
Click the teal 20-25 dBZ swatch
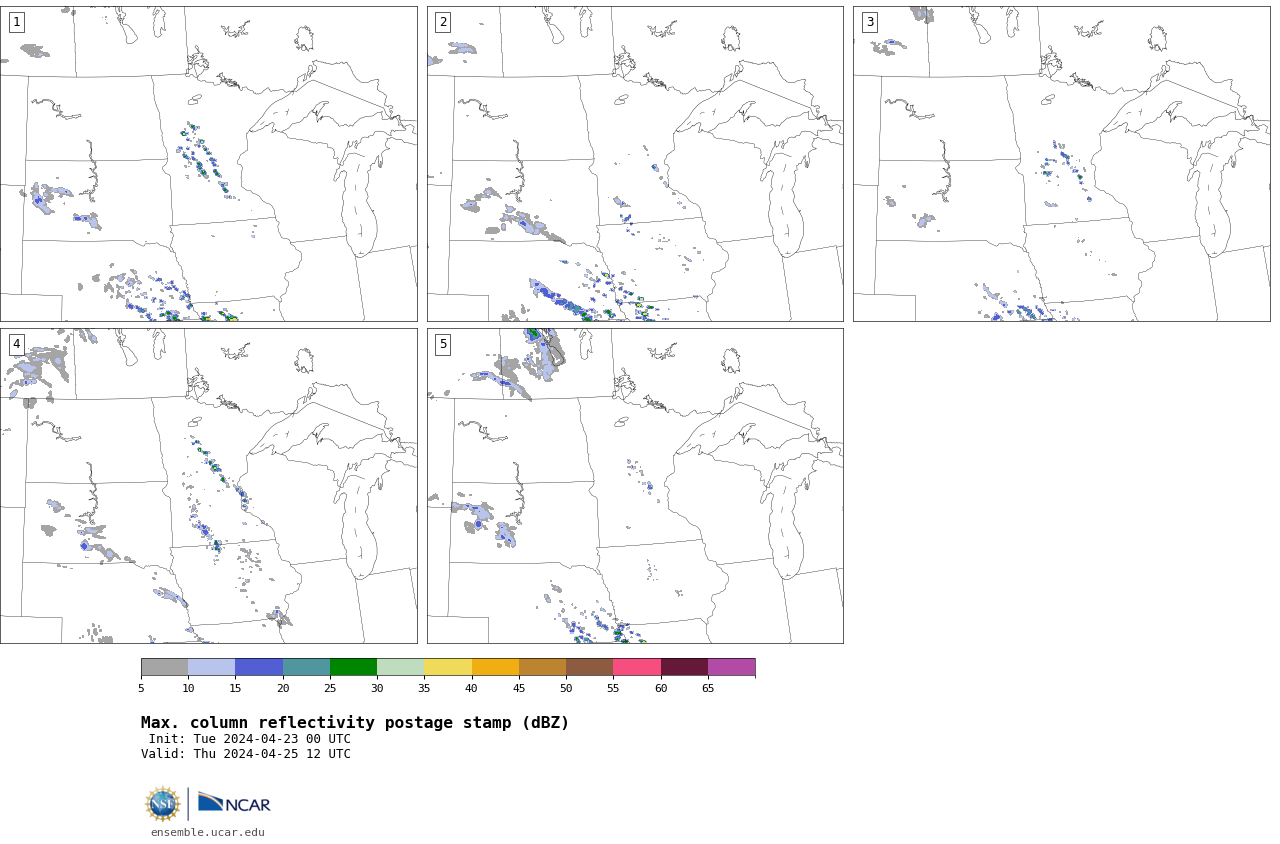pyautogui.click(x=306, y=667)
